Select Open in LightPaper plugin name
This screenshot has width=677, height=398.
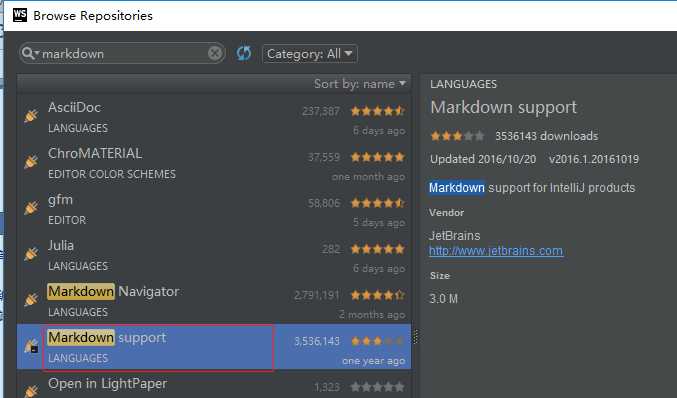(108, 384)
